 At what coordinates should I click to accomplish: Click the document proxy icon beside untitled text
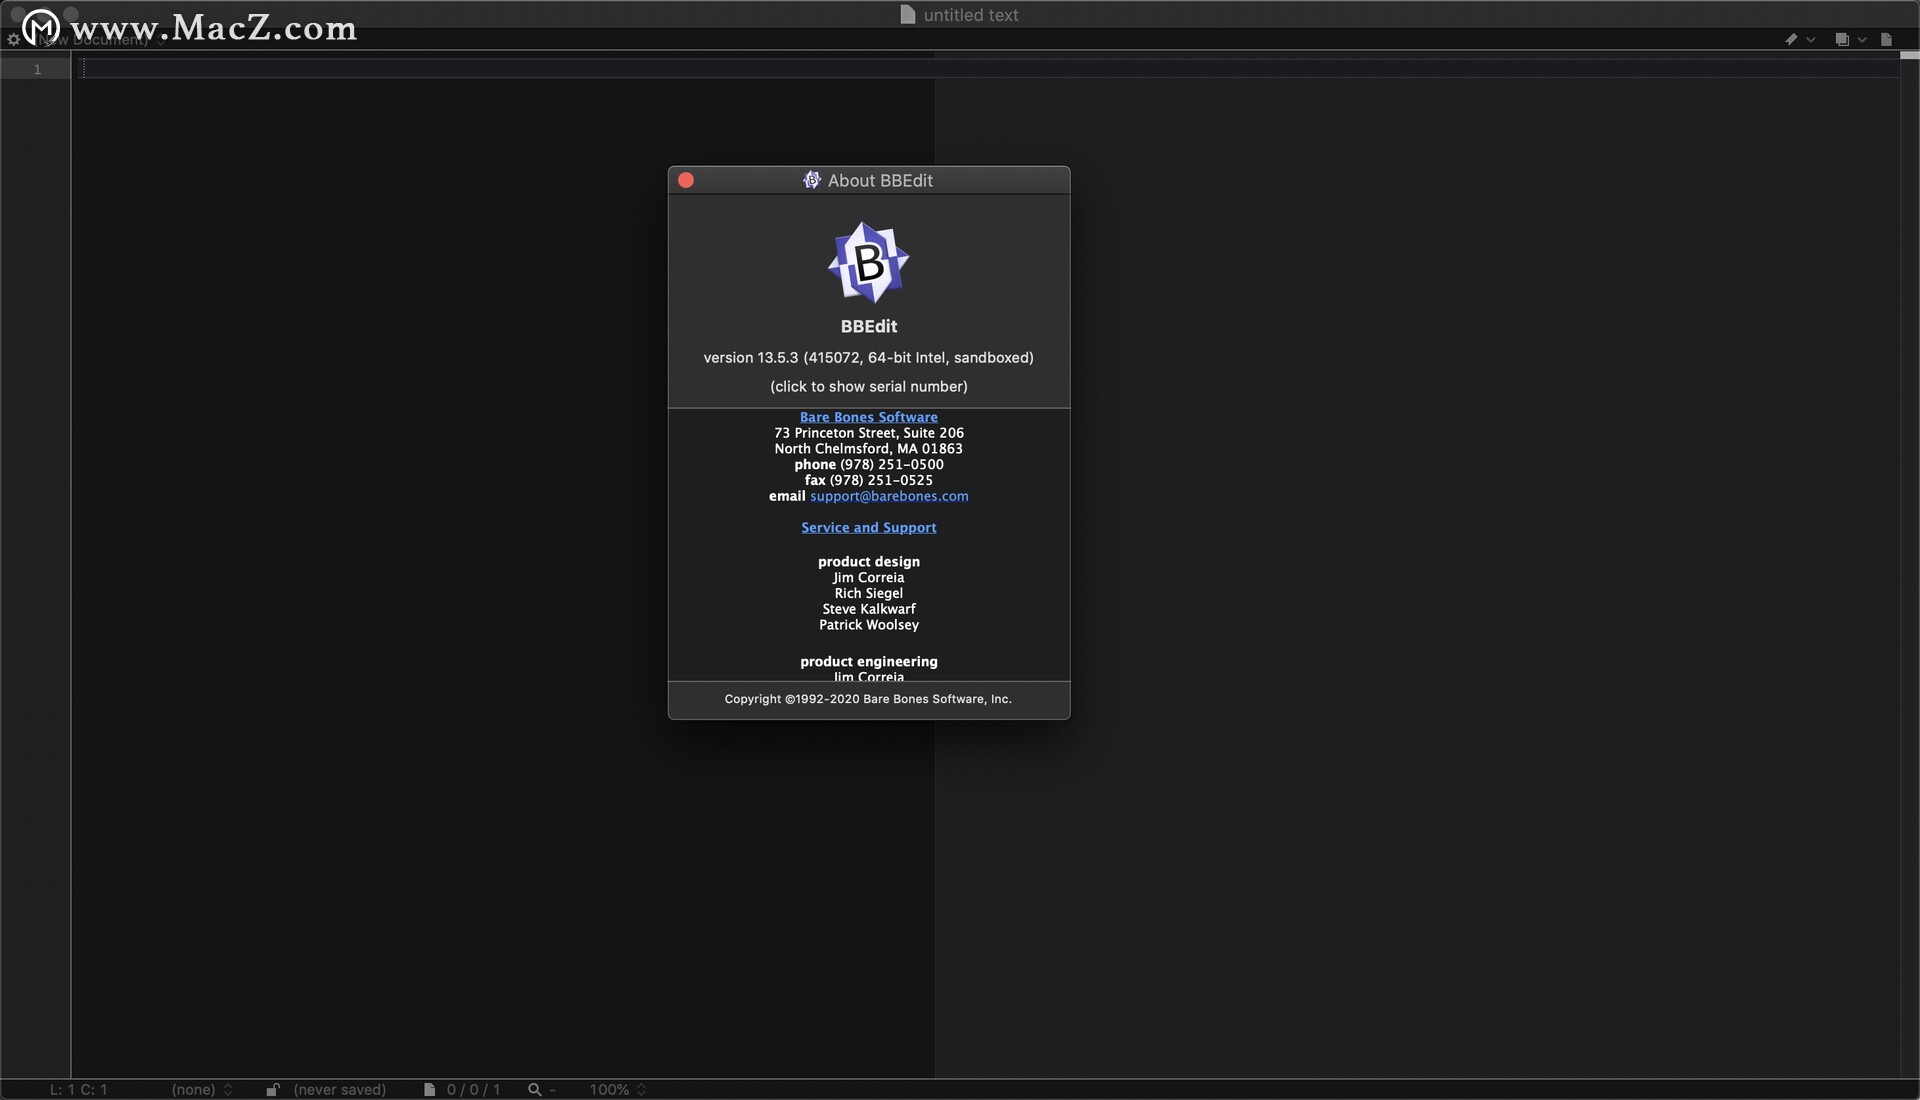click(x=908, y=14)
